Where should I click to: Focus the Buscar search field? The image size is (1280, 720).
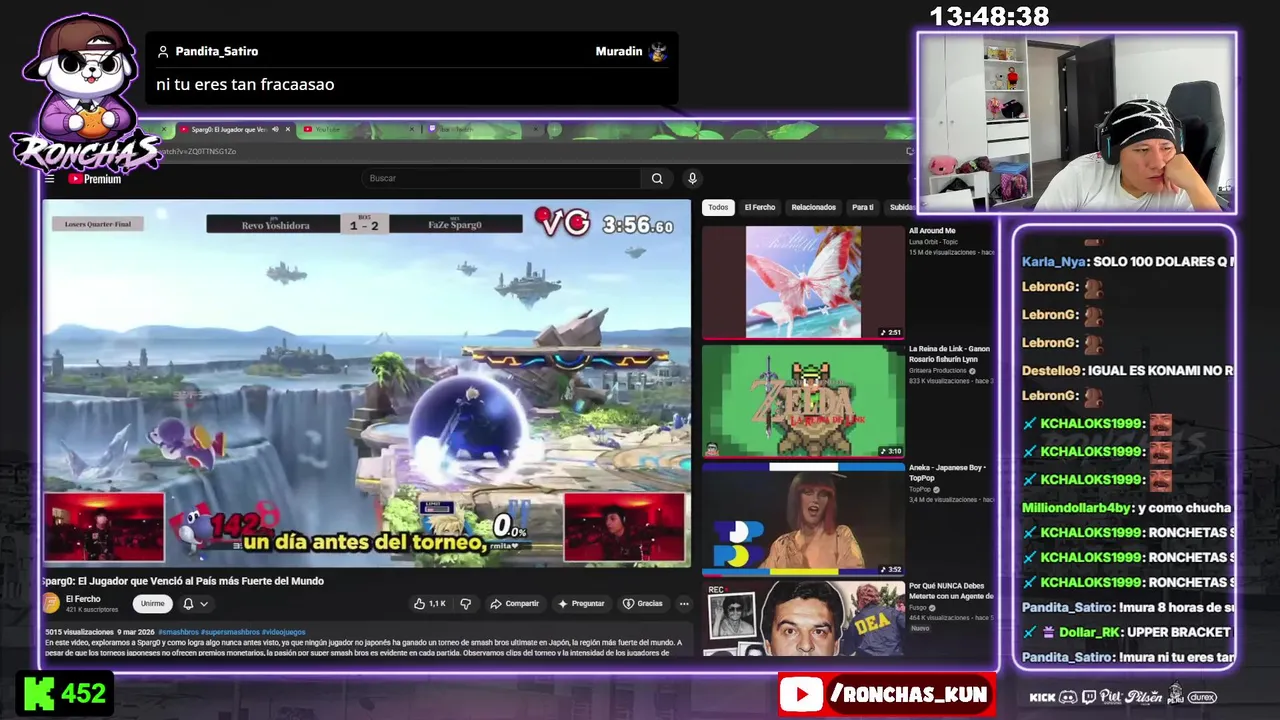pyautogui.click(x=501, y=178)
